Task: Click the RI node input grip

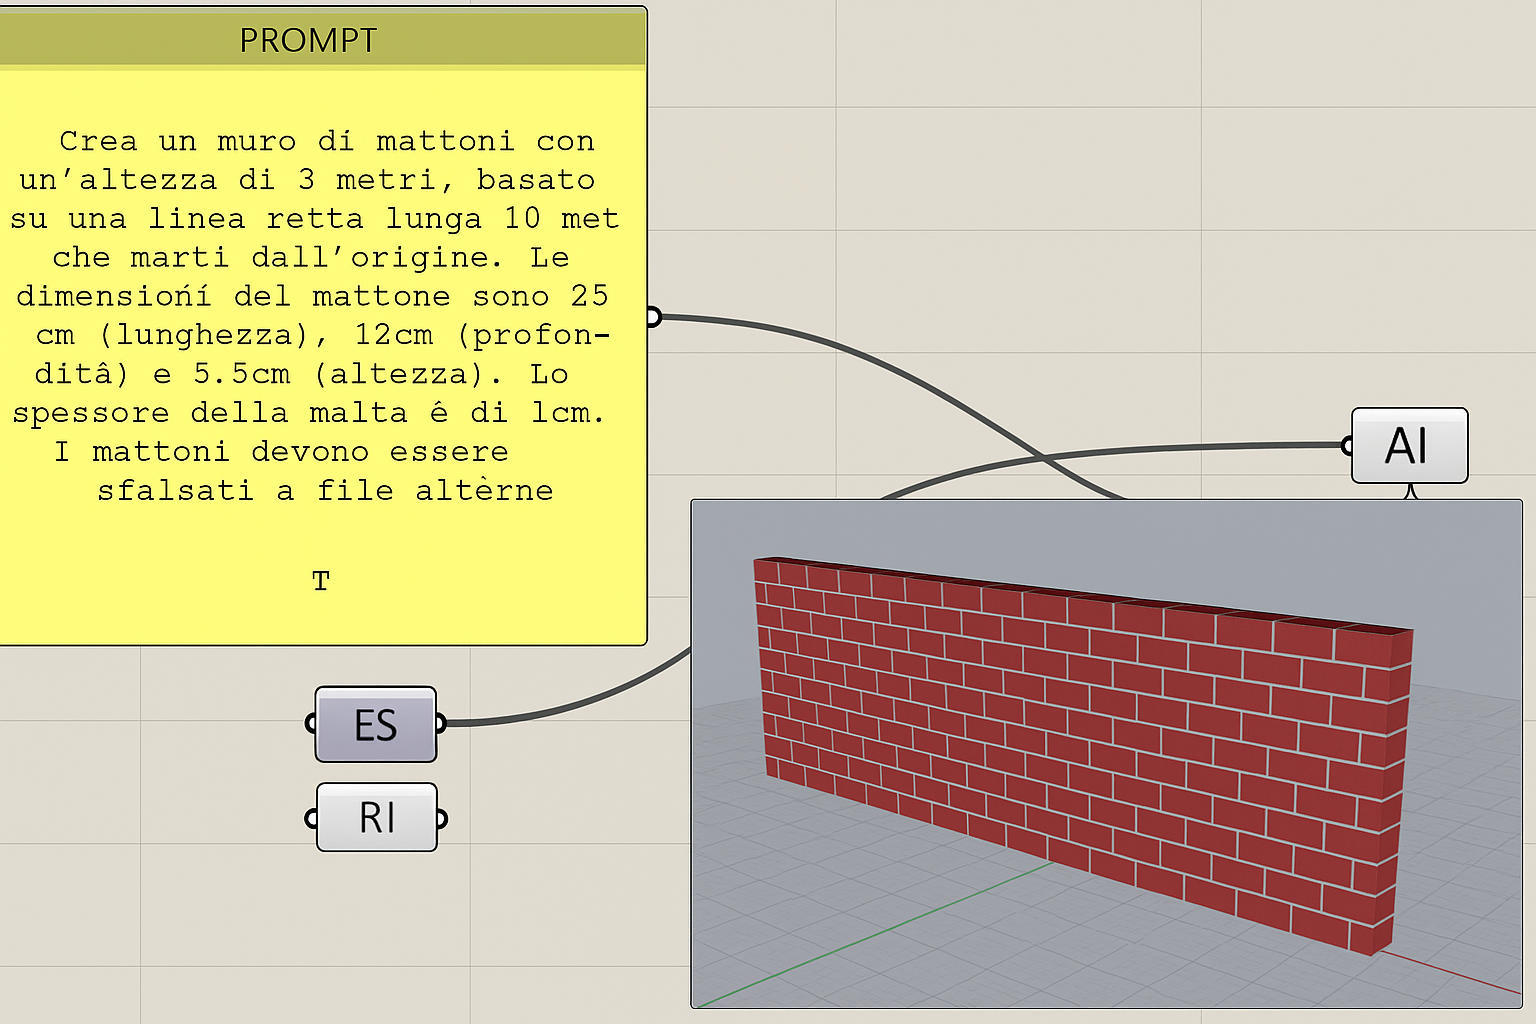Action: [311, 819]
